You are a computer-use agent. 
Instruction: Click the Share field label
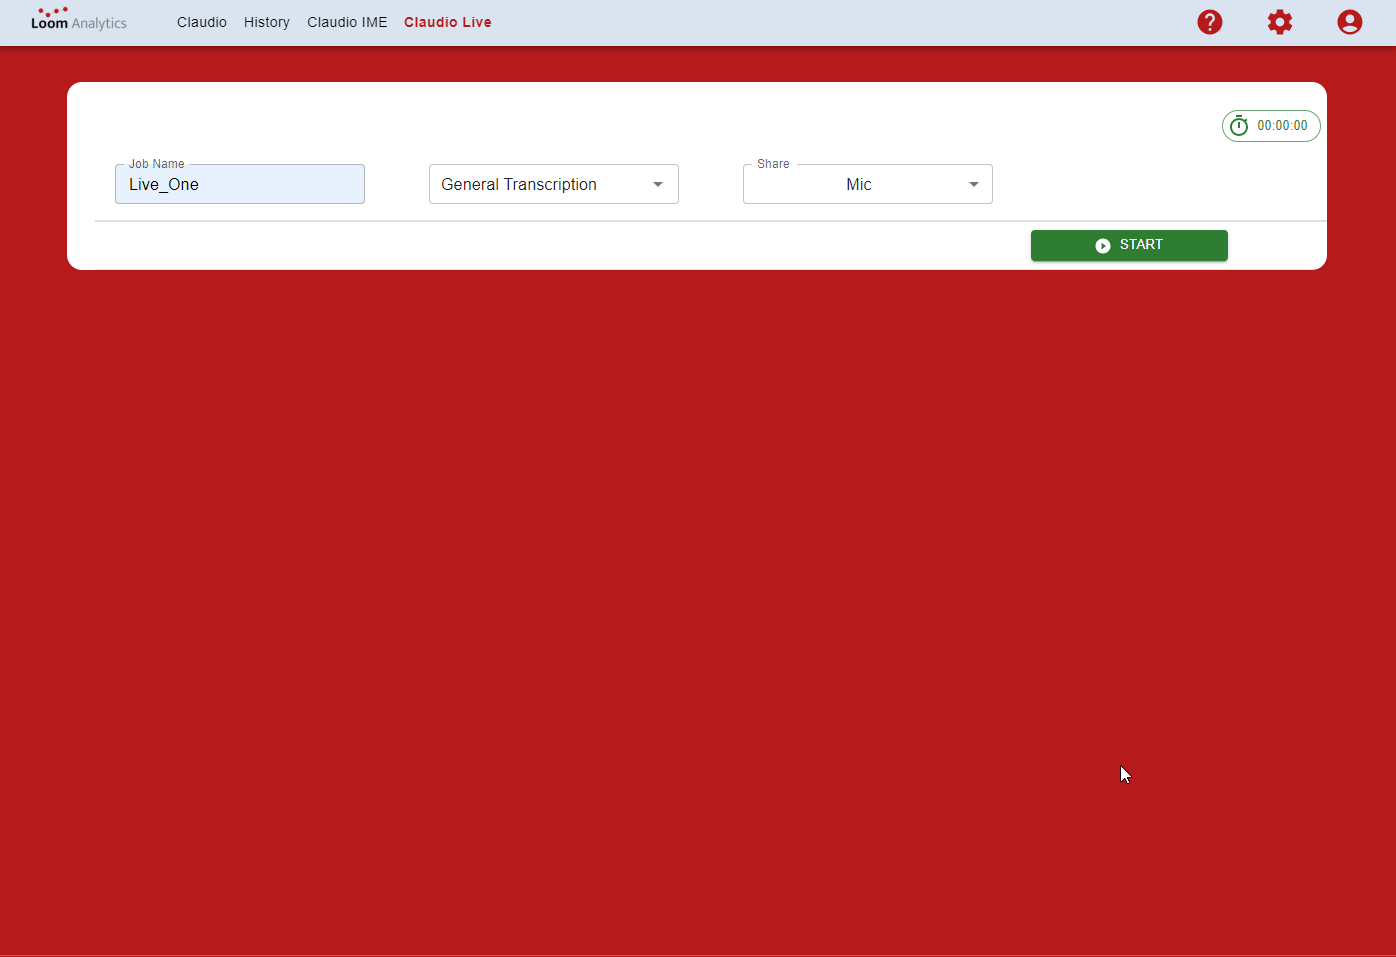(773, 164)
